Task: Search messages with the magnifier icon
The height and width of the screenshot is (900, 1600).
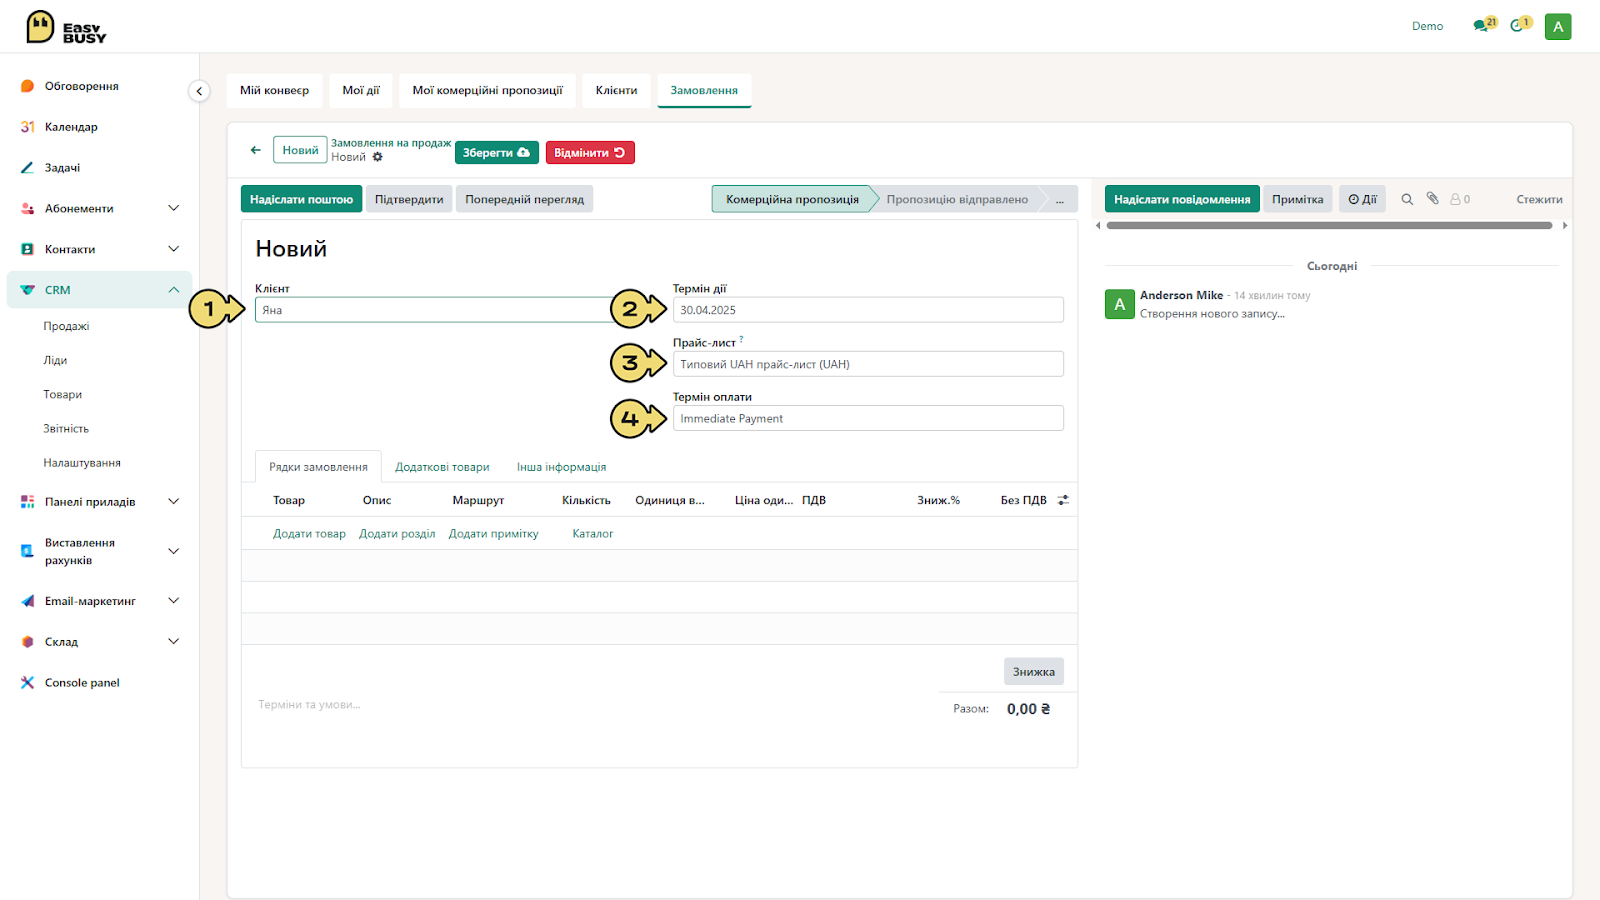Action: tap(1407, 199)
